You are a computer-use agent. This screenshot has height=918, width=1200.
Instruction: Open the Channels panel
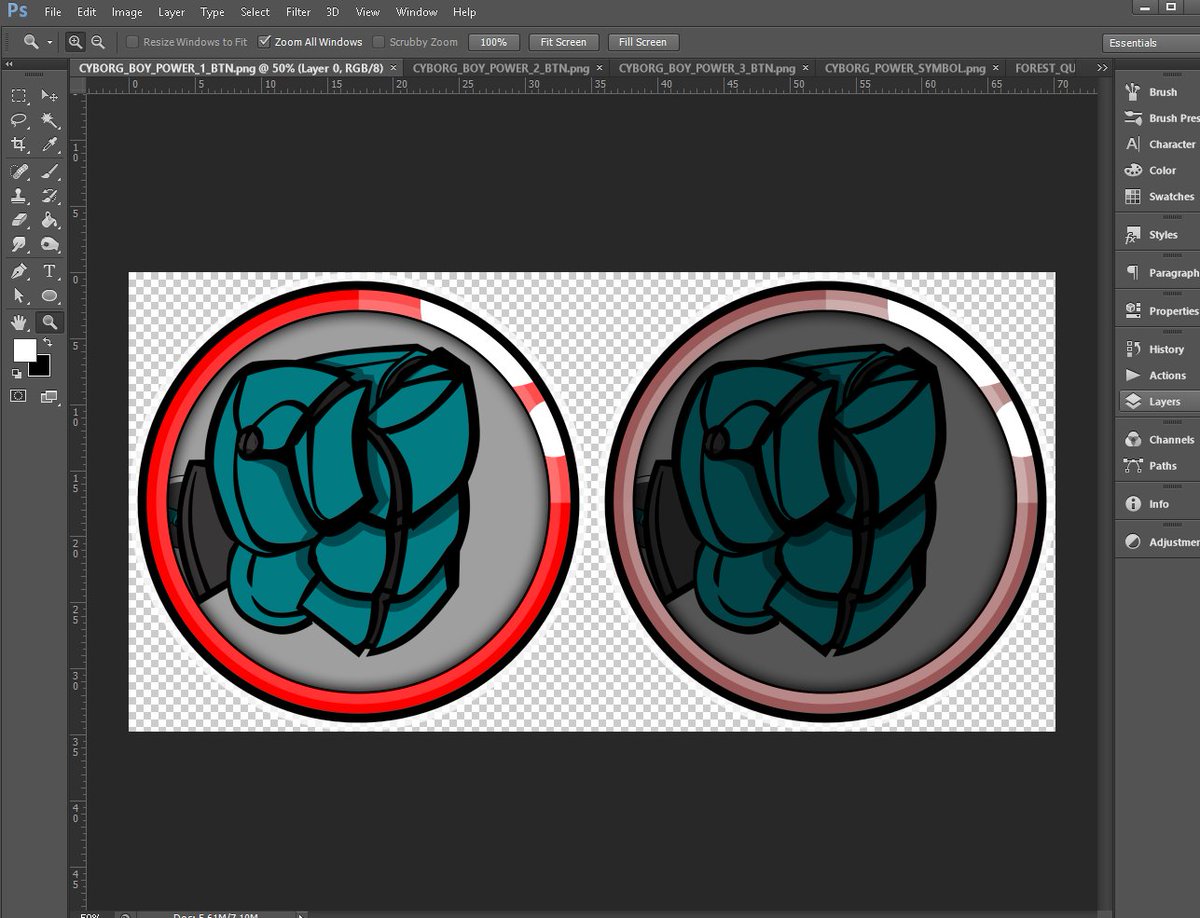pos(1158,439)
